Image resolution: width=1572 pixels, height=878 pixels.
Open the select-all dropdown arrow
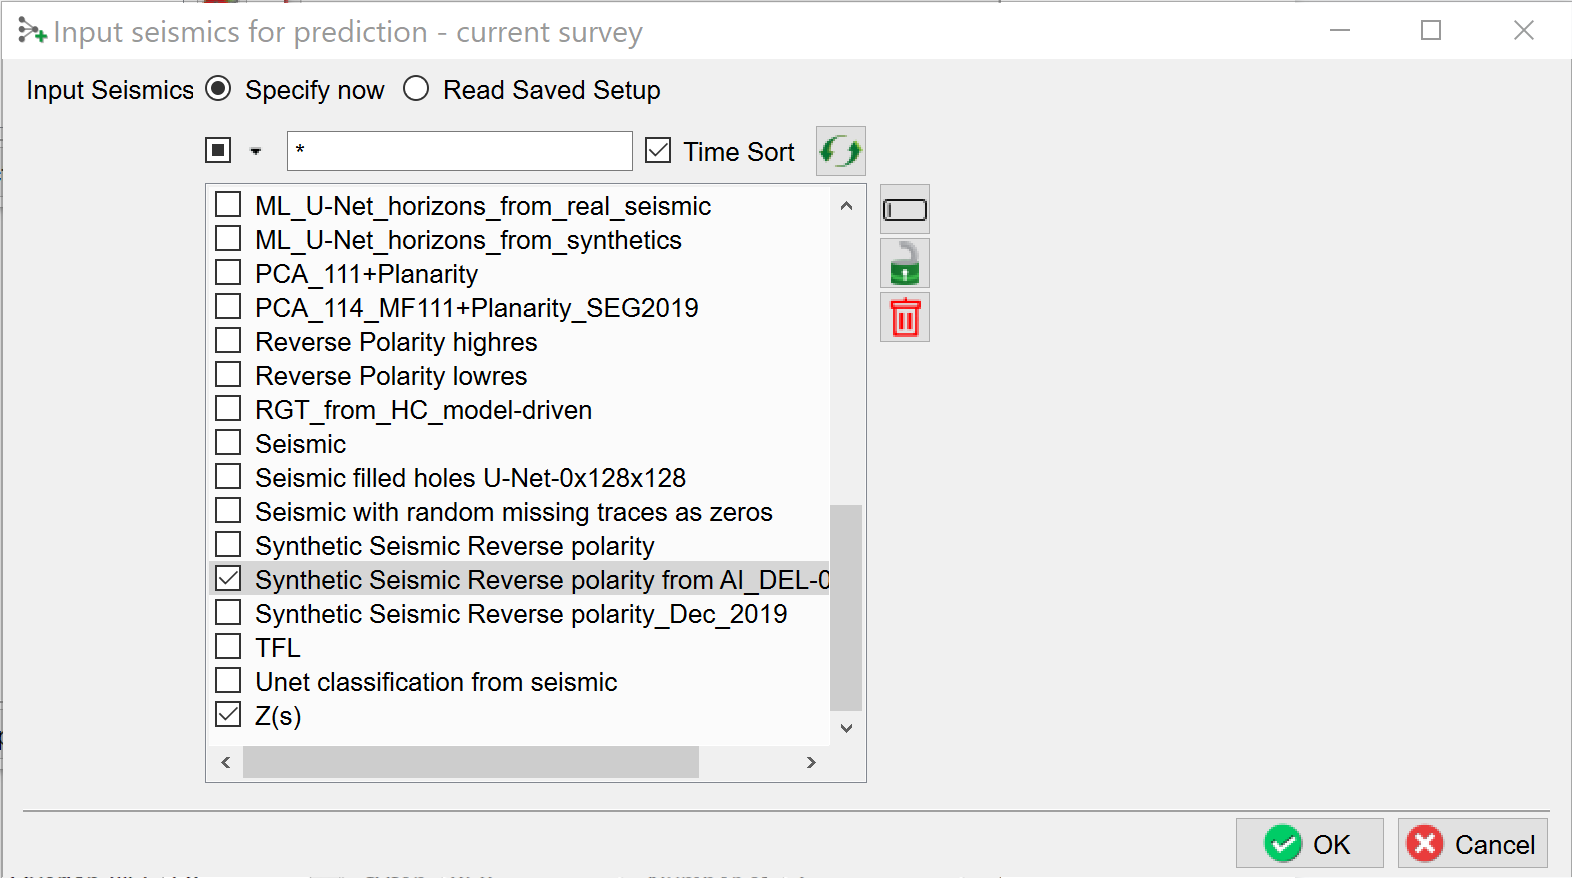256,152
